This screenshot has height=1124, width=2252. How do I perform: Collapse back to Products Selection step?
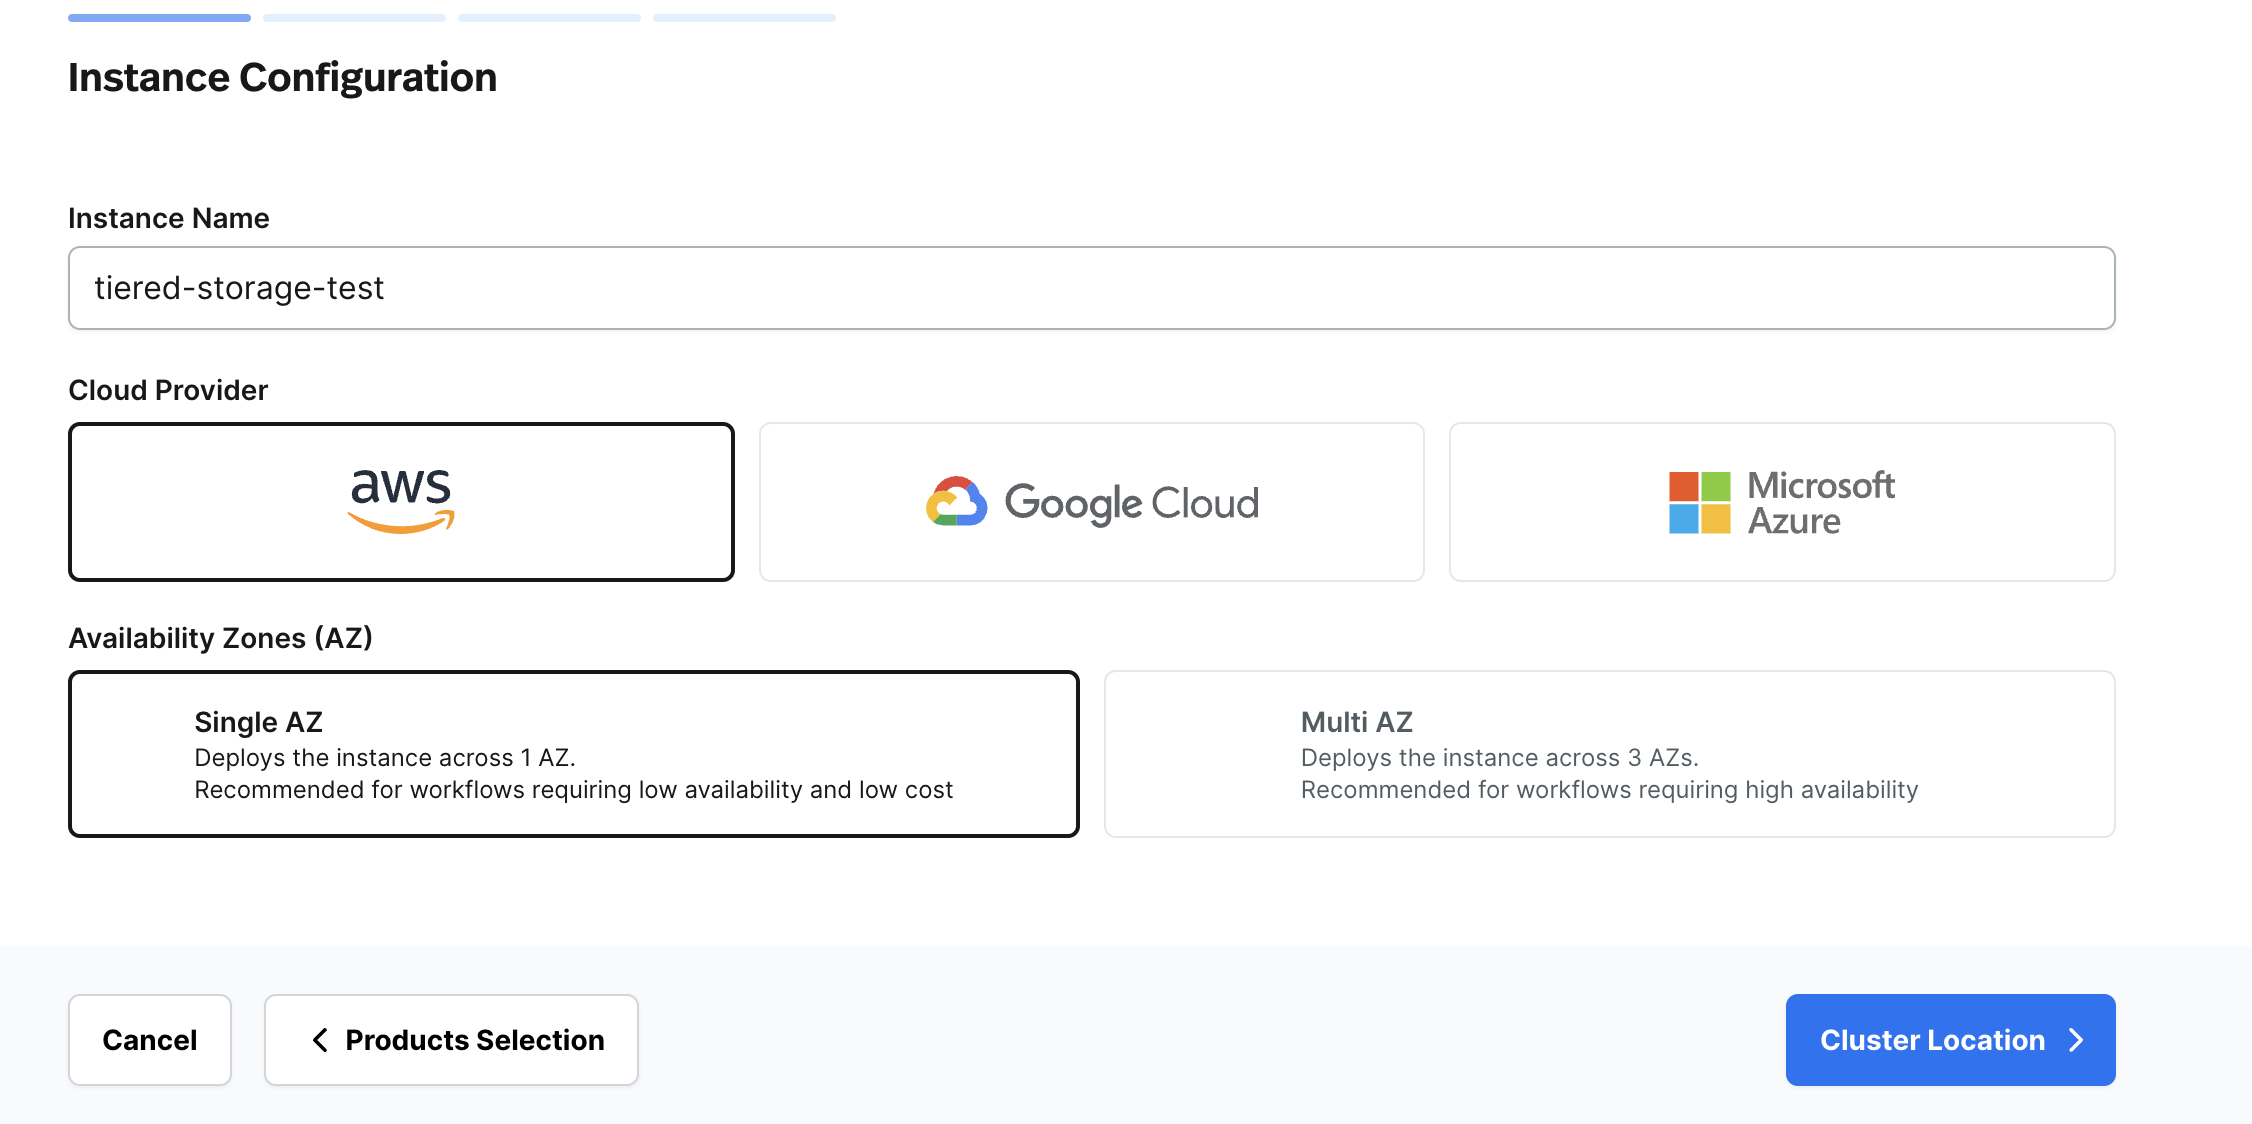[450, 1040]
